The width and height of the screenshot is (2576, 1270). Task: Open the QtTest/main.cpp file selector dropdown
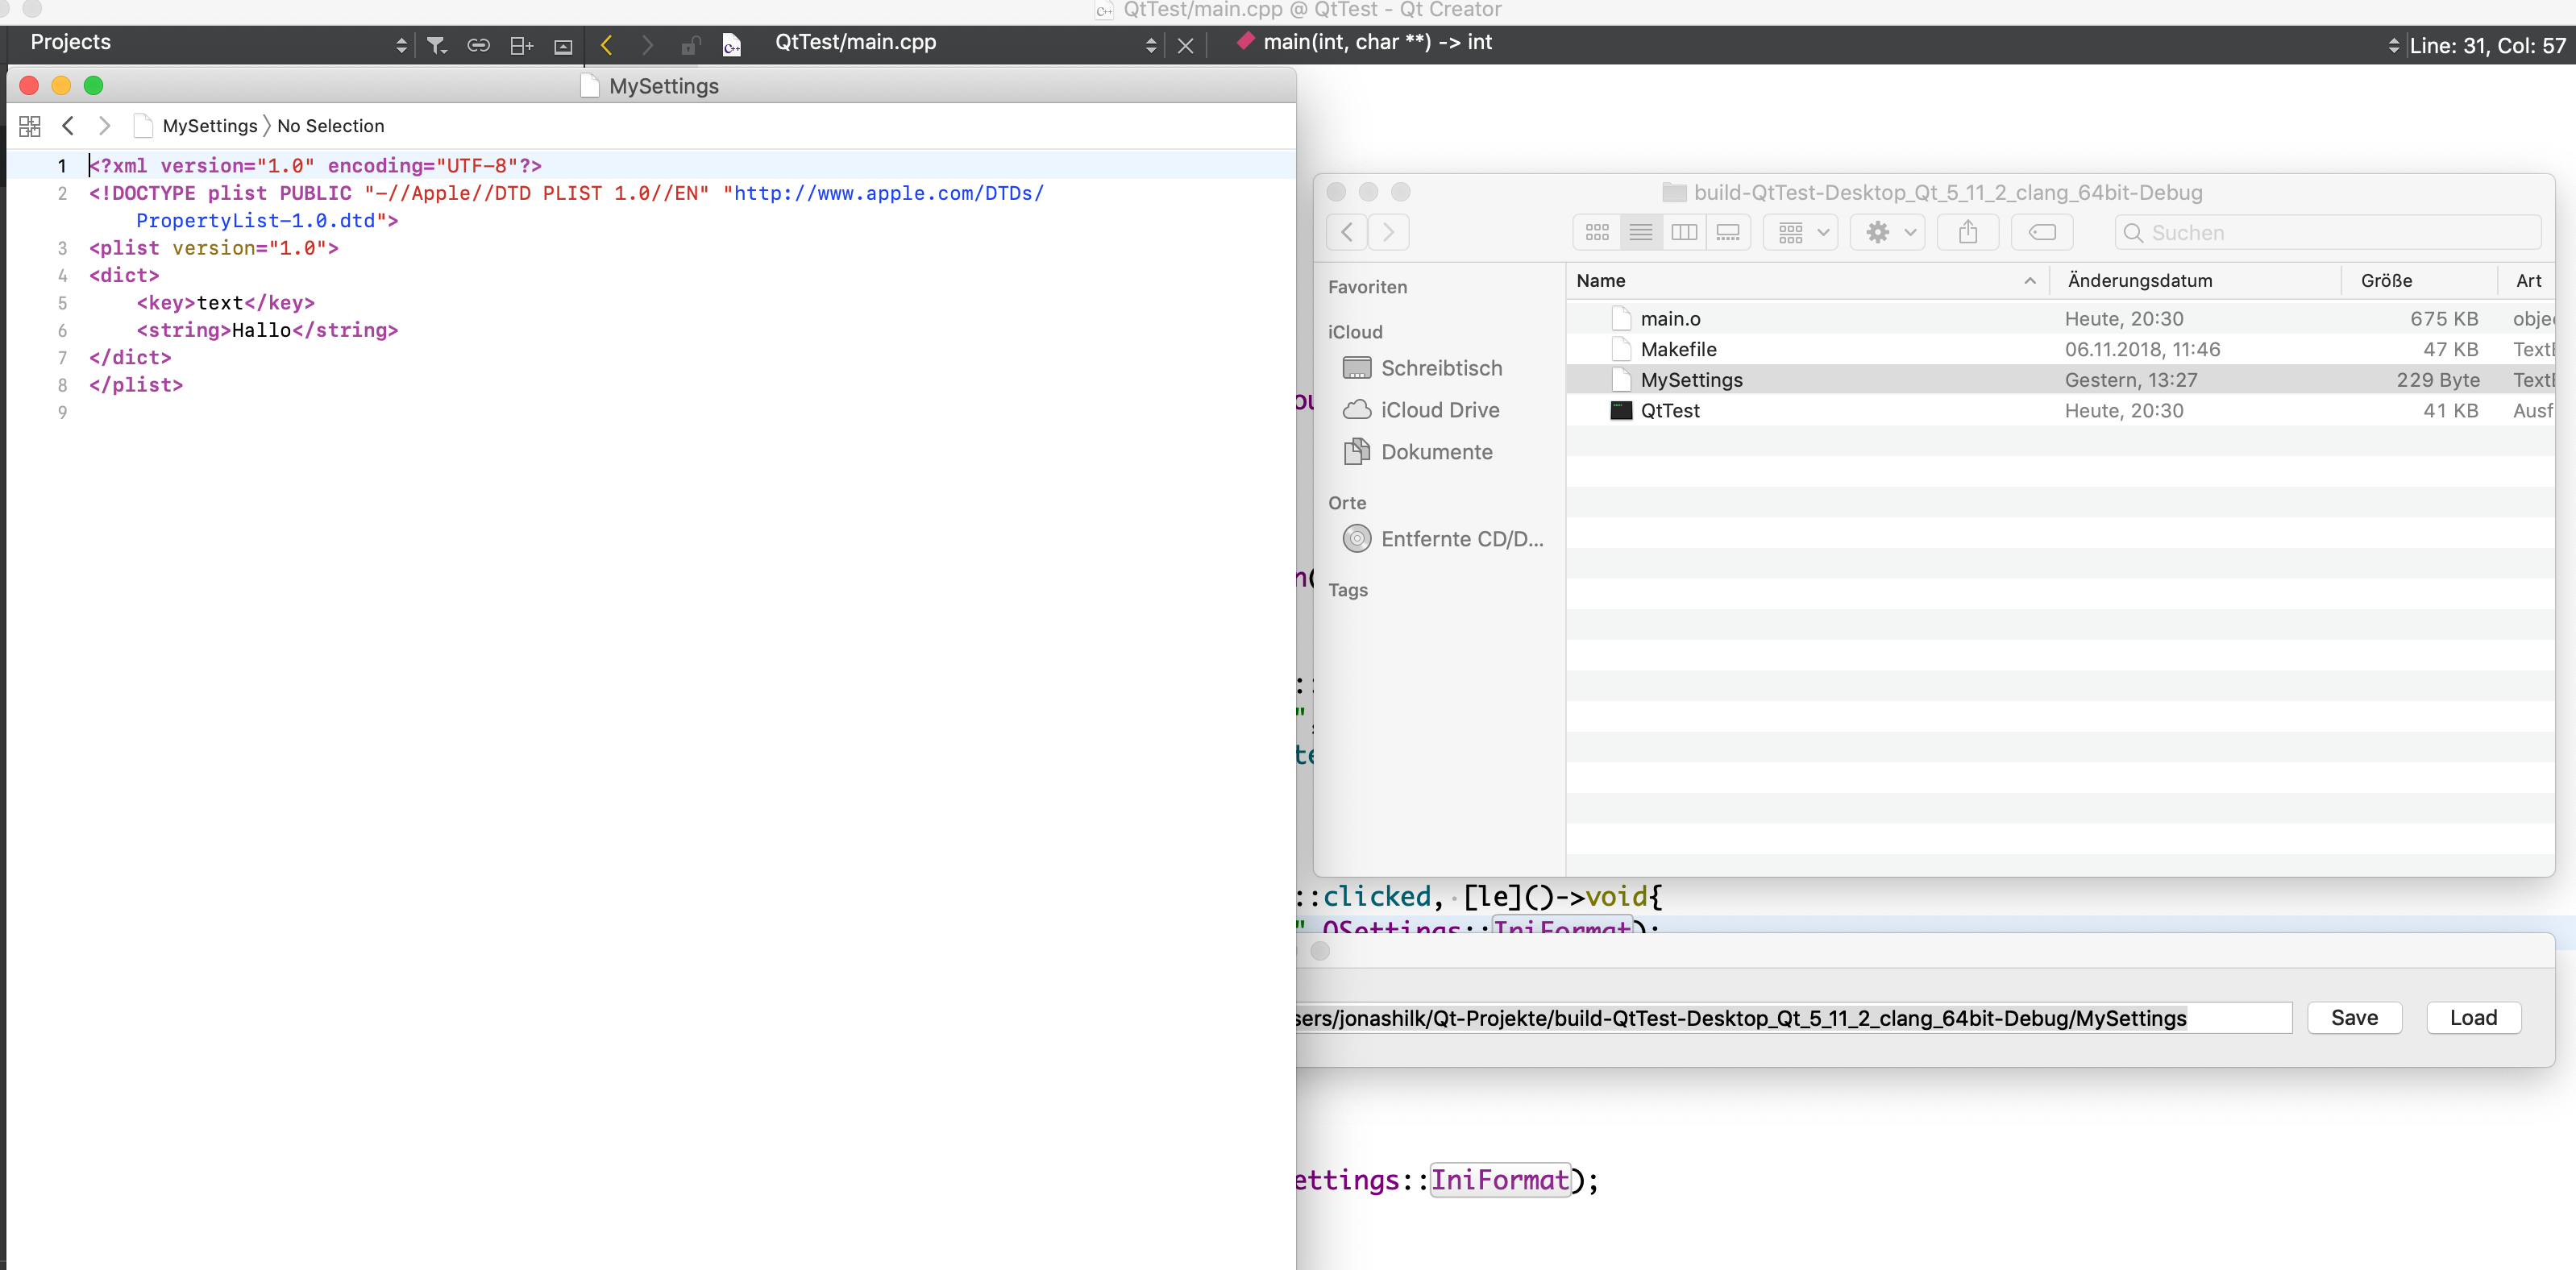pos(1151,45)
